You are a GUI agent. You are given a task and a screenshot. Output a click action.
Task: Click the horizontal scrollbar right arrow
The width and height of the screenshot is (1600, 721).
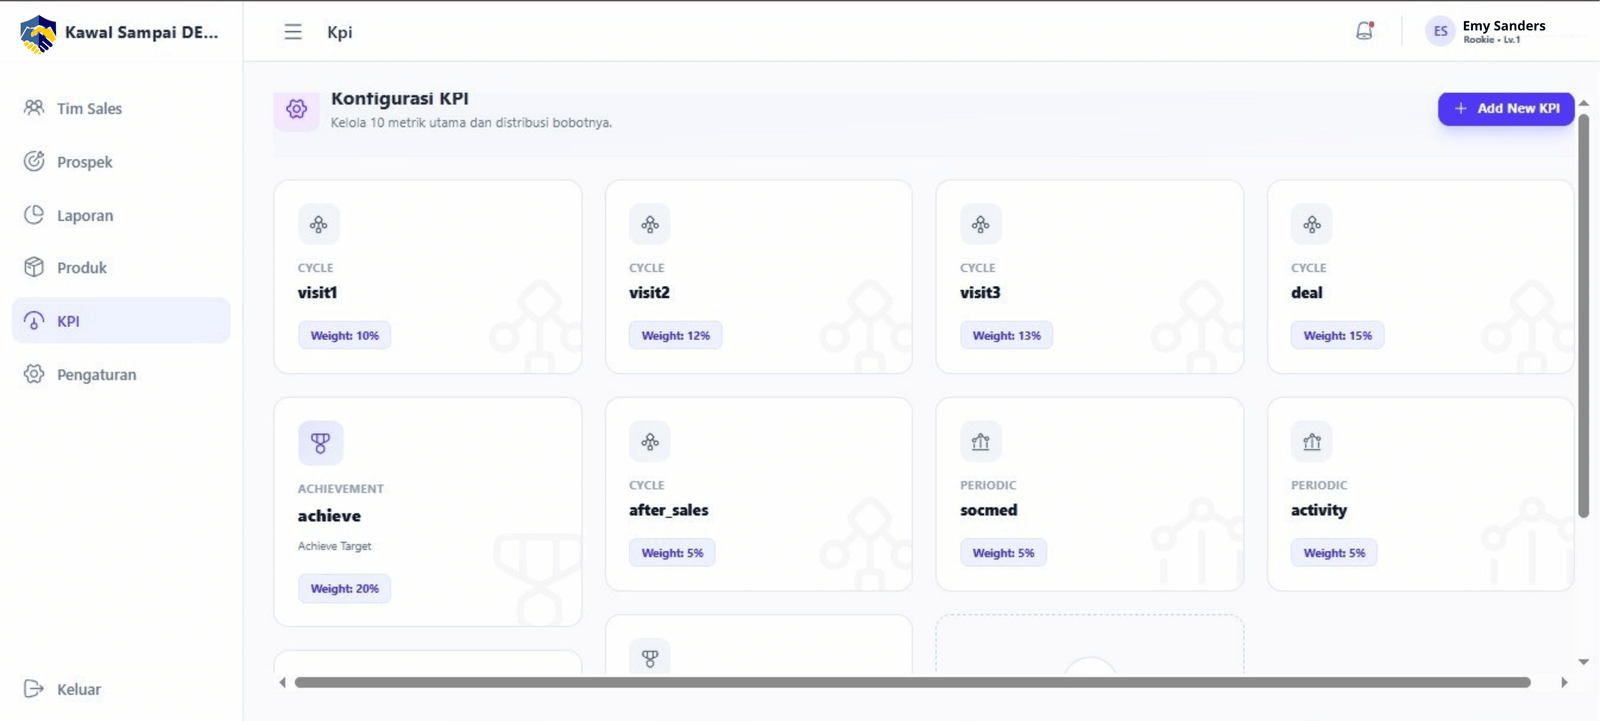click(1564, 682)
